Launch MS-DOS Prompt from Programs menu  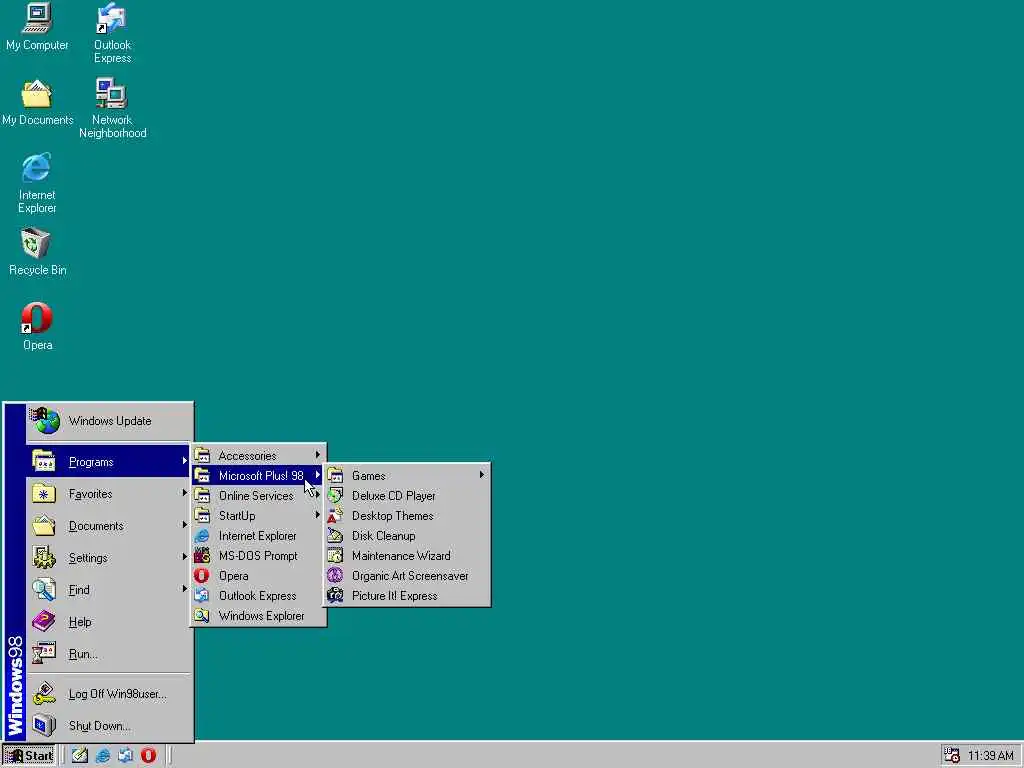tap(259, 556)
